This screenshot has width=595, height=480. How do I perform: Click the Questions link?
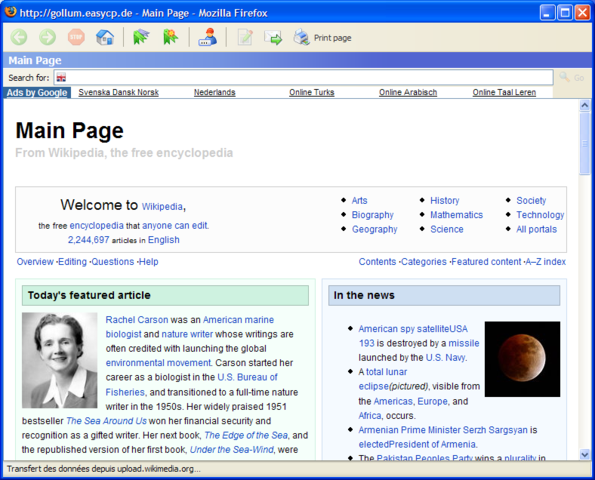coord(113,262)
